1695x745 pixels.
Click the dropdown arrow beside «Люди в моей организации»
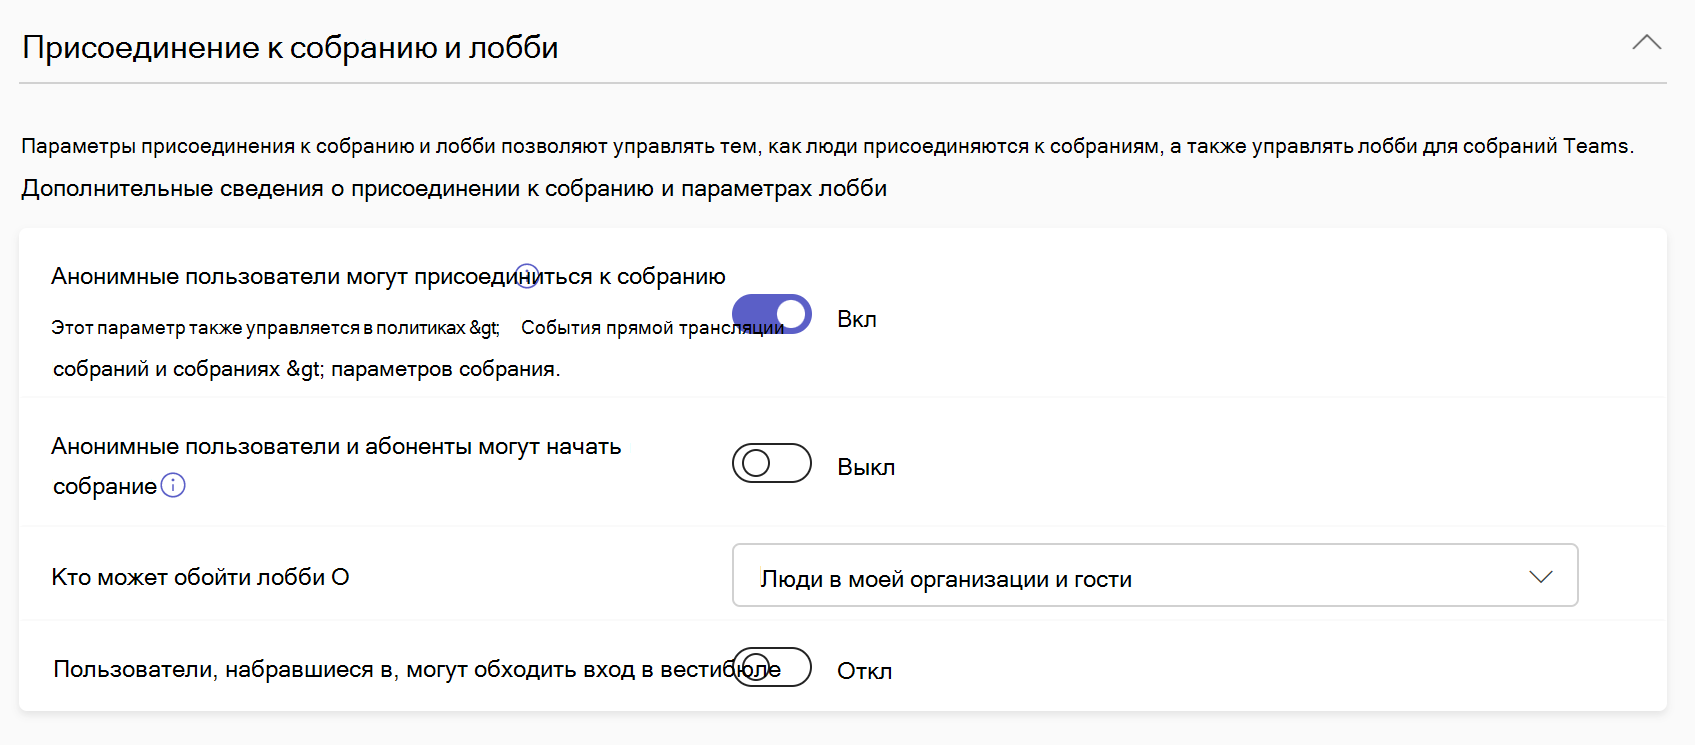pos(1541,577)
